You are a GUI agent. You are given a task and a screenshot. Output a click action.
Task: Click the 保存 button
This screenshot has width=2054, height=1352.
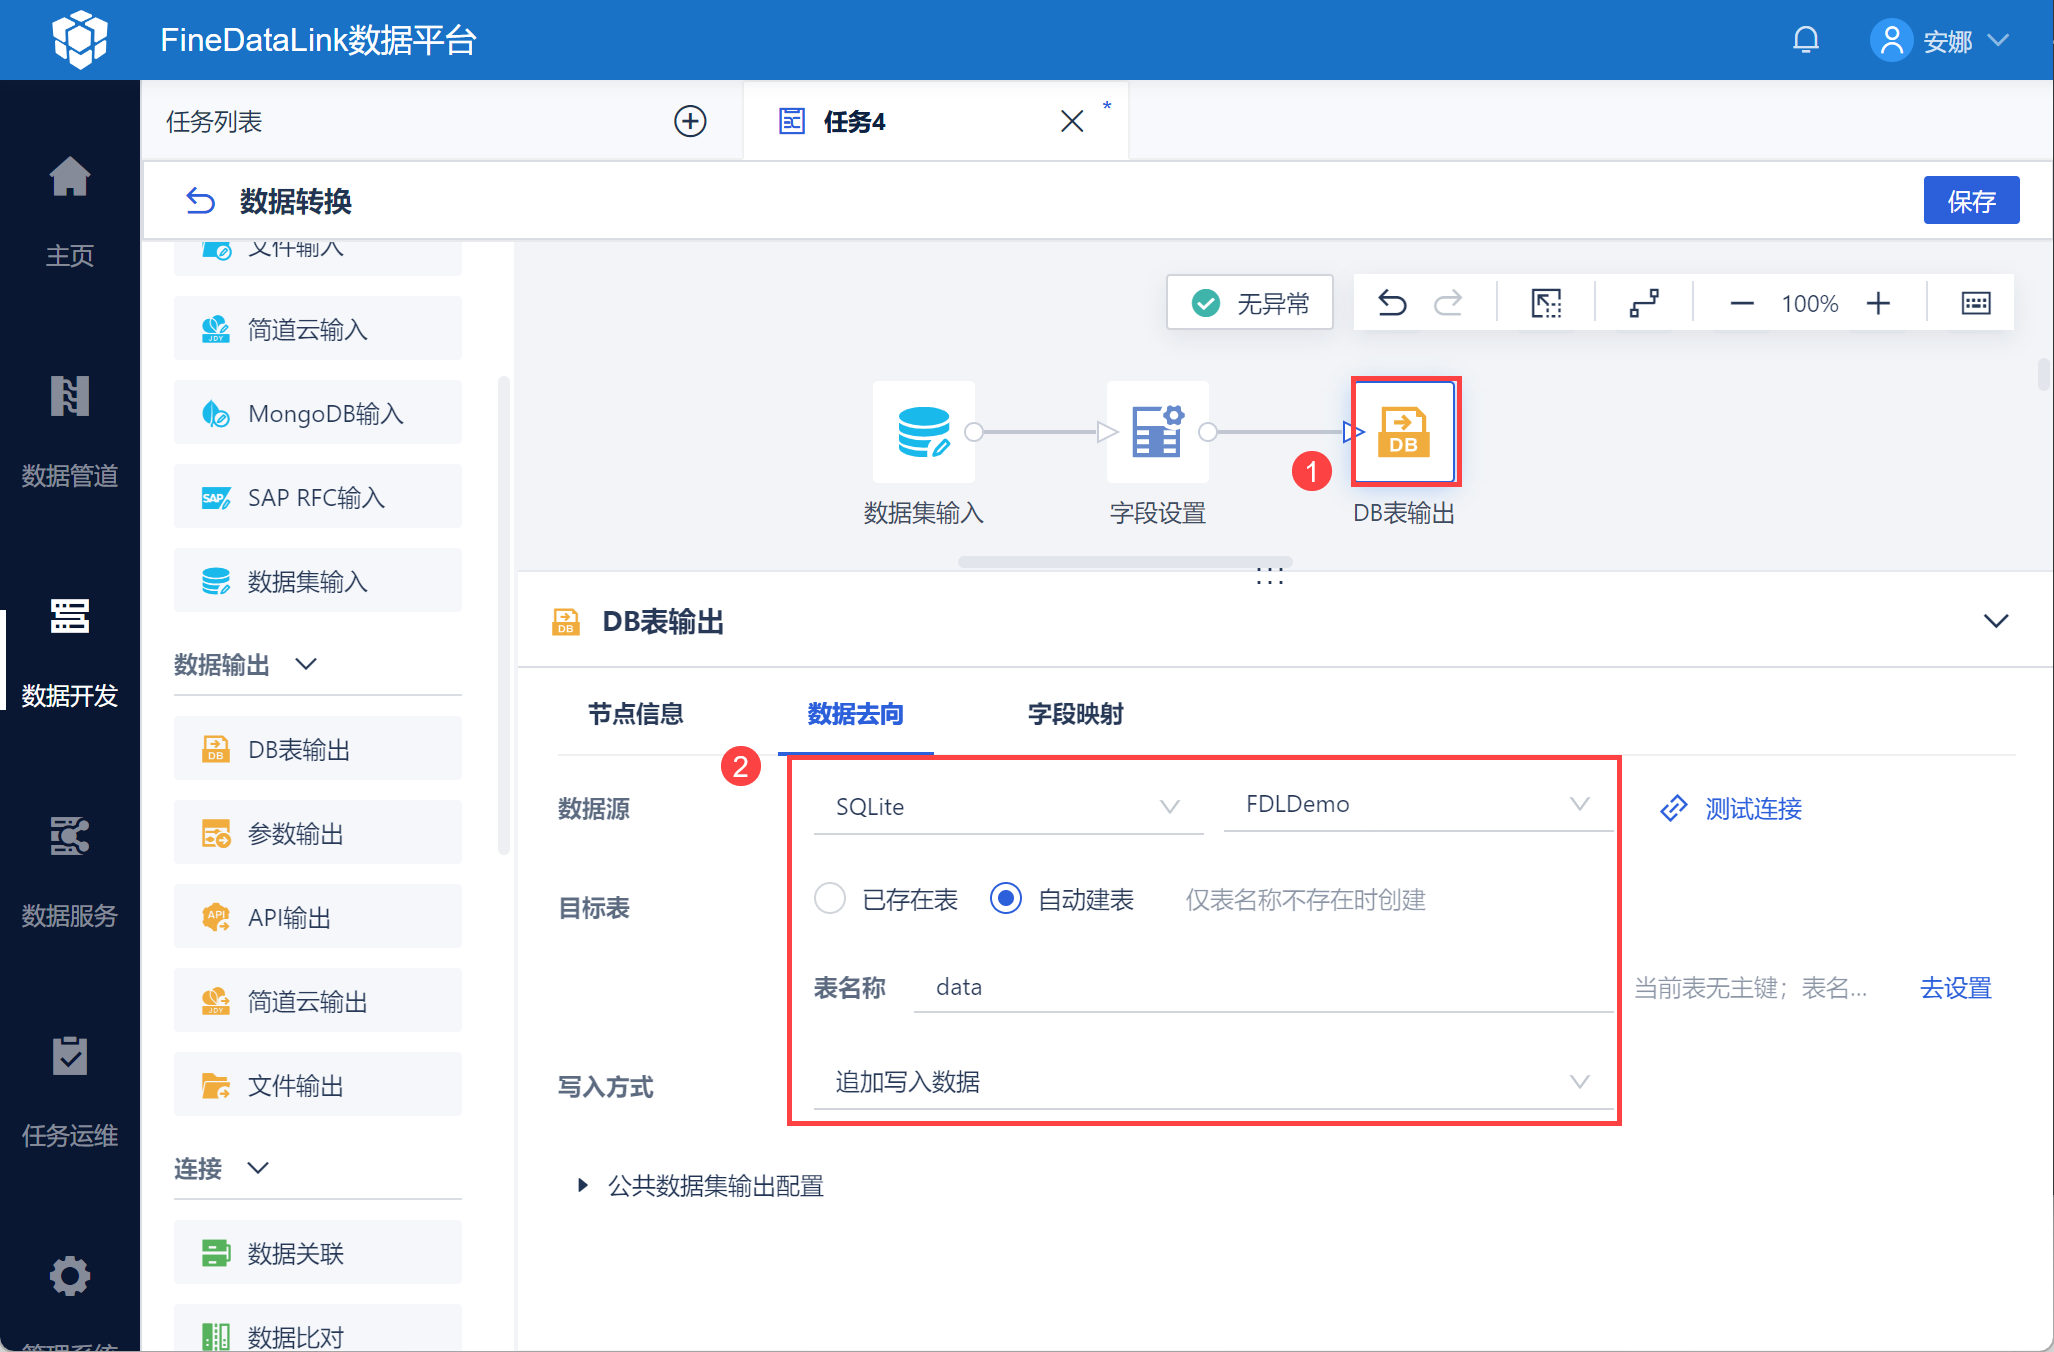tap(1970, 201)
